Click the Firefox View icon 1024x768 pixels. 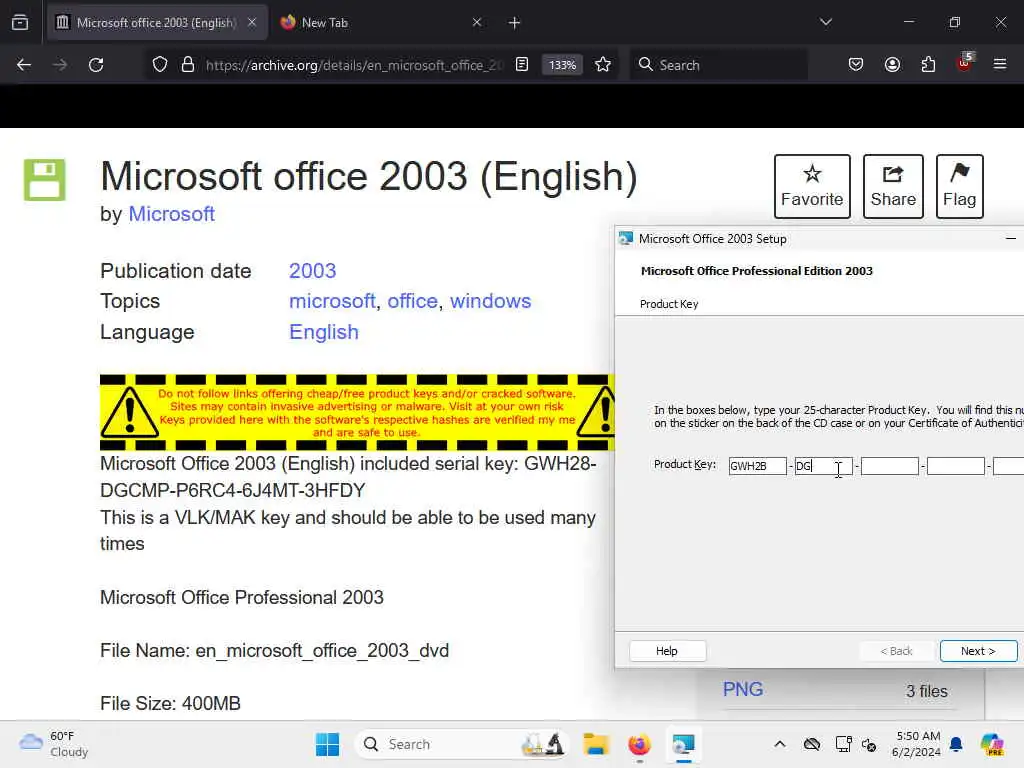[x=20, y=23]
